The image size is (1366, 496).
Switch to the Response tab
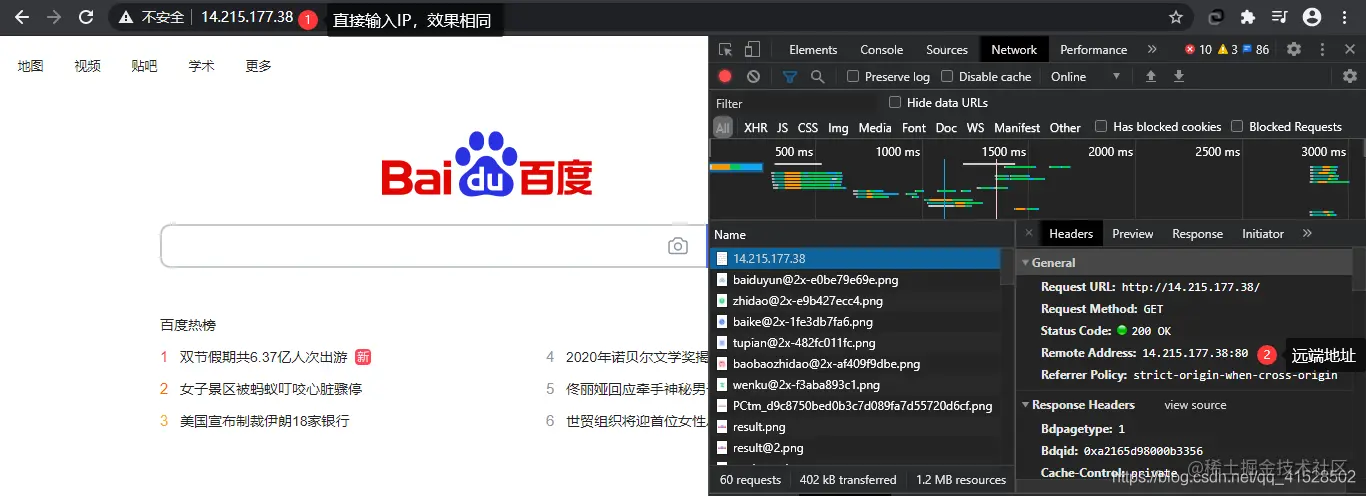[x=1198, y=233]
